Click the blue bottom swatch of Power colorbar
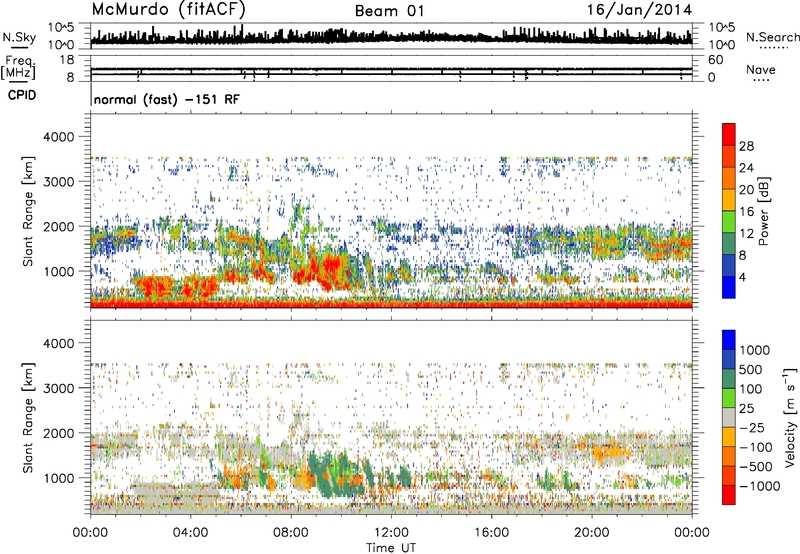Viewport: 800px width, 554px height. coord(729,287)
